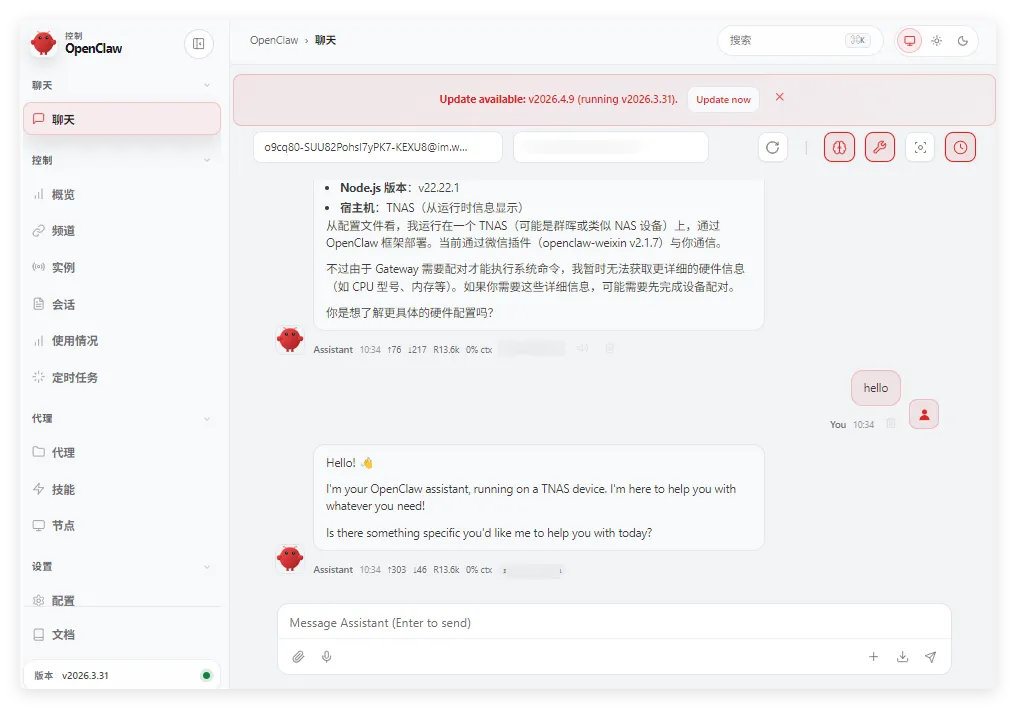Focus the 搜索 search box

coord(800,40)
